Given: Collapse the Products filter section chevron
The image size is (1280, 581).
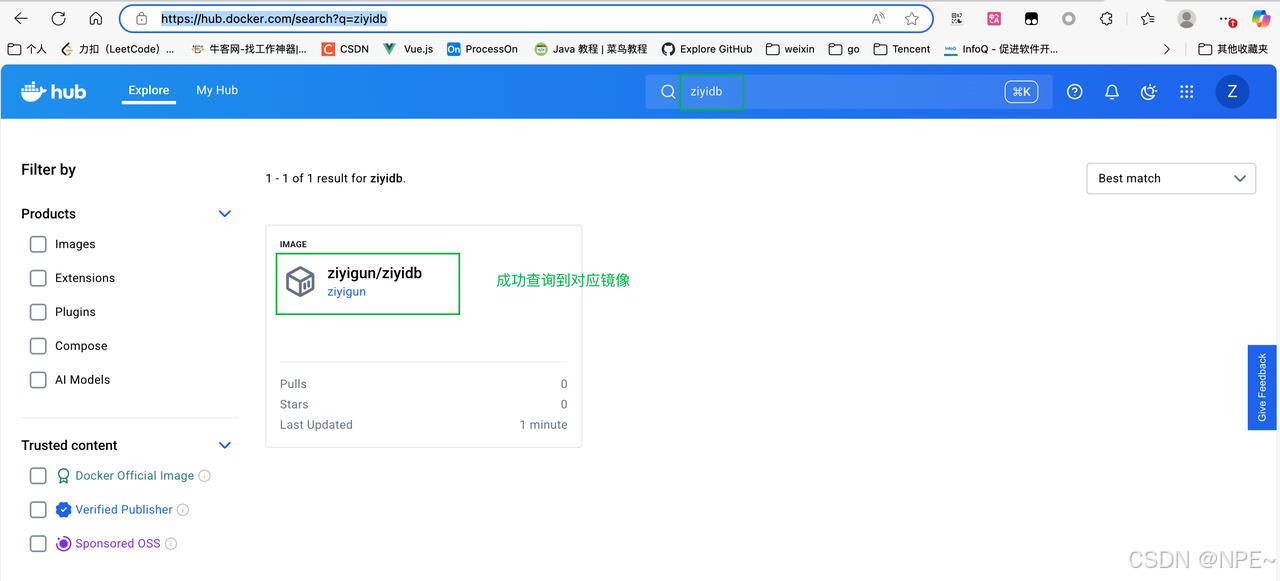Looking at the screenshot, I should click(x=225, y=214).
